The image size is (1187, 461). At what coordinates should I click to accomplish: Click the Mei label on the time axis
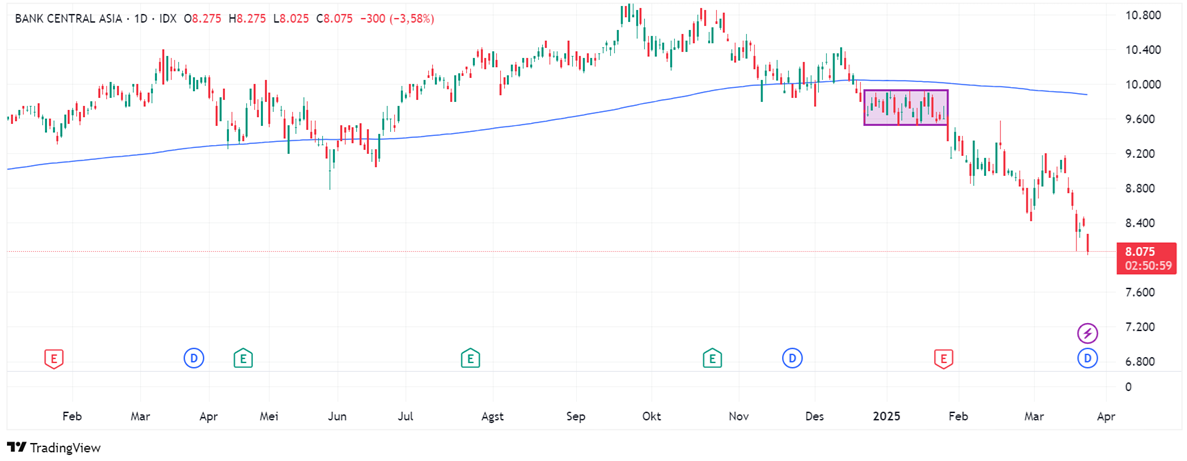tap(270, 416)
